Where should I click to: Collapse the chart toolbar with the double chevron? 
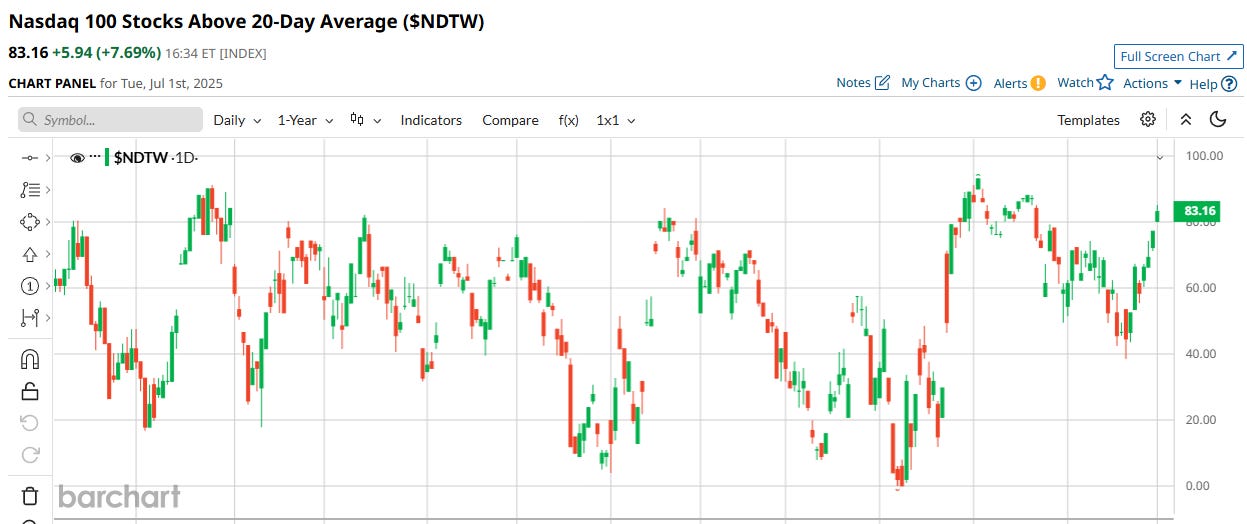pyautogui.click(x=1185, y=119)
